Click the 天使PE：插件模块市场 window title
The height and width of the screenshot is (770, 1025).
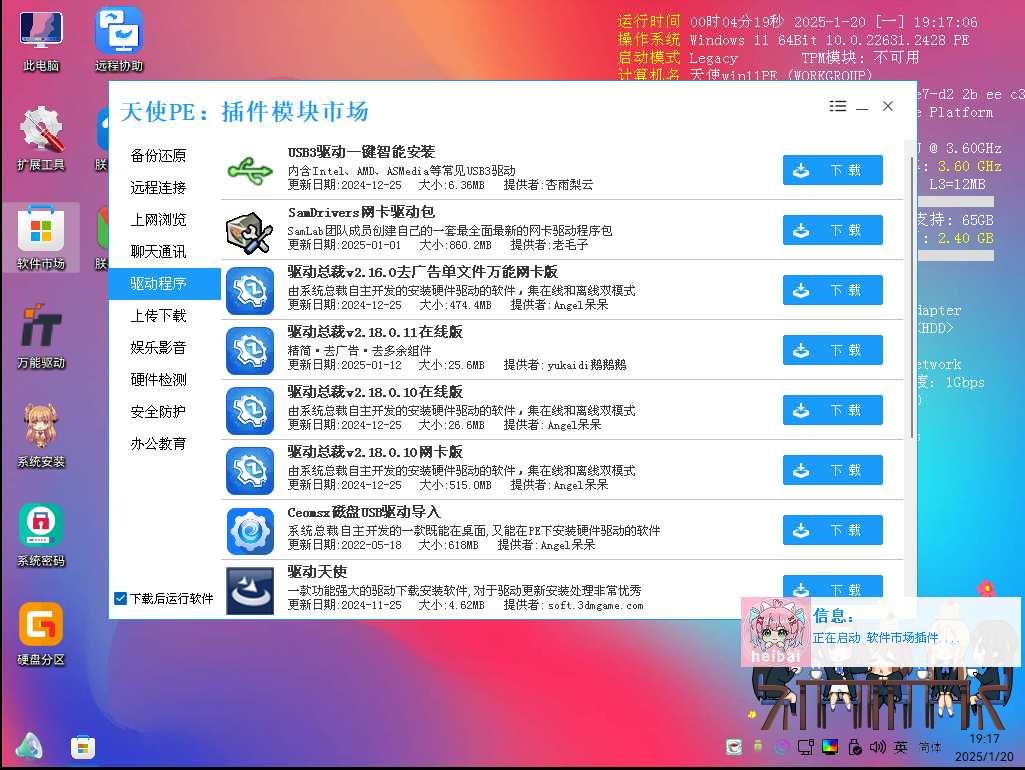pos(244,112)
